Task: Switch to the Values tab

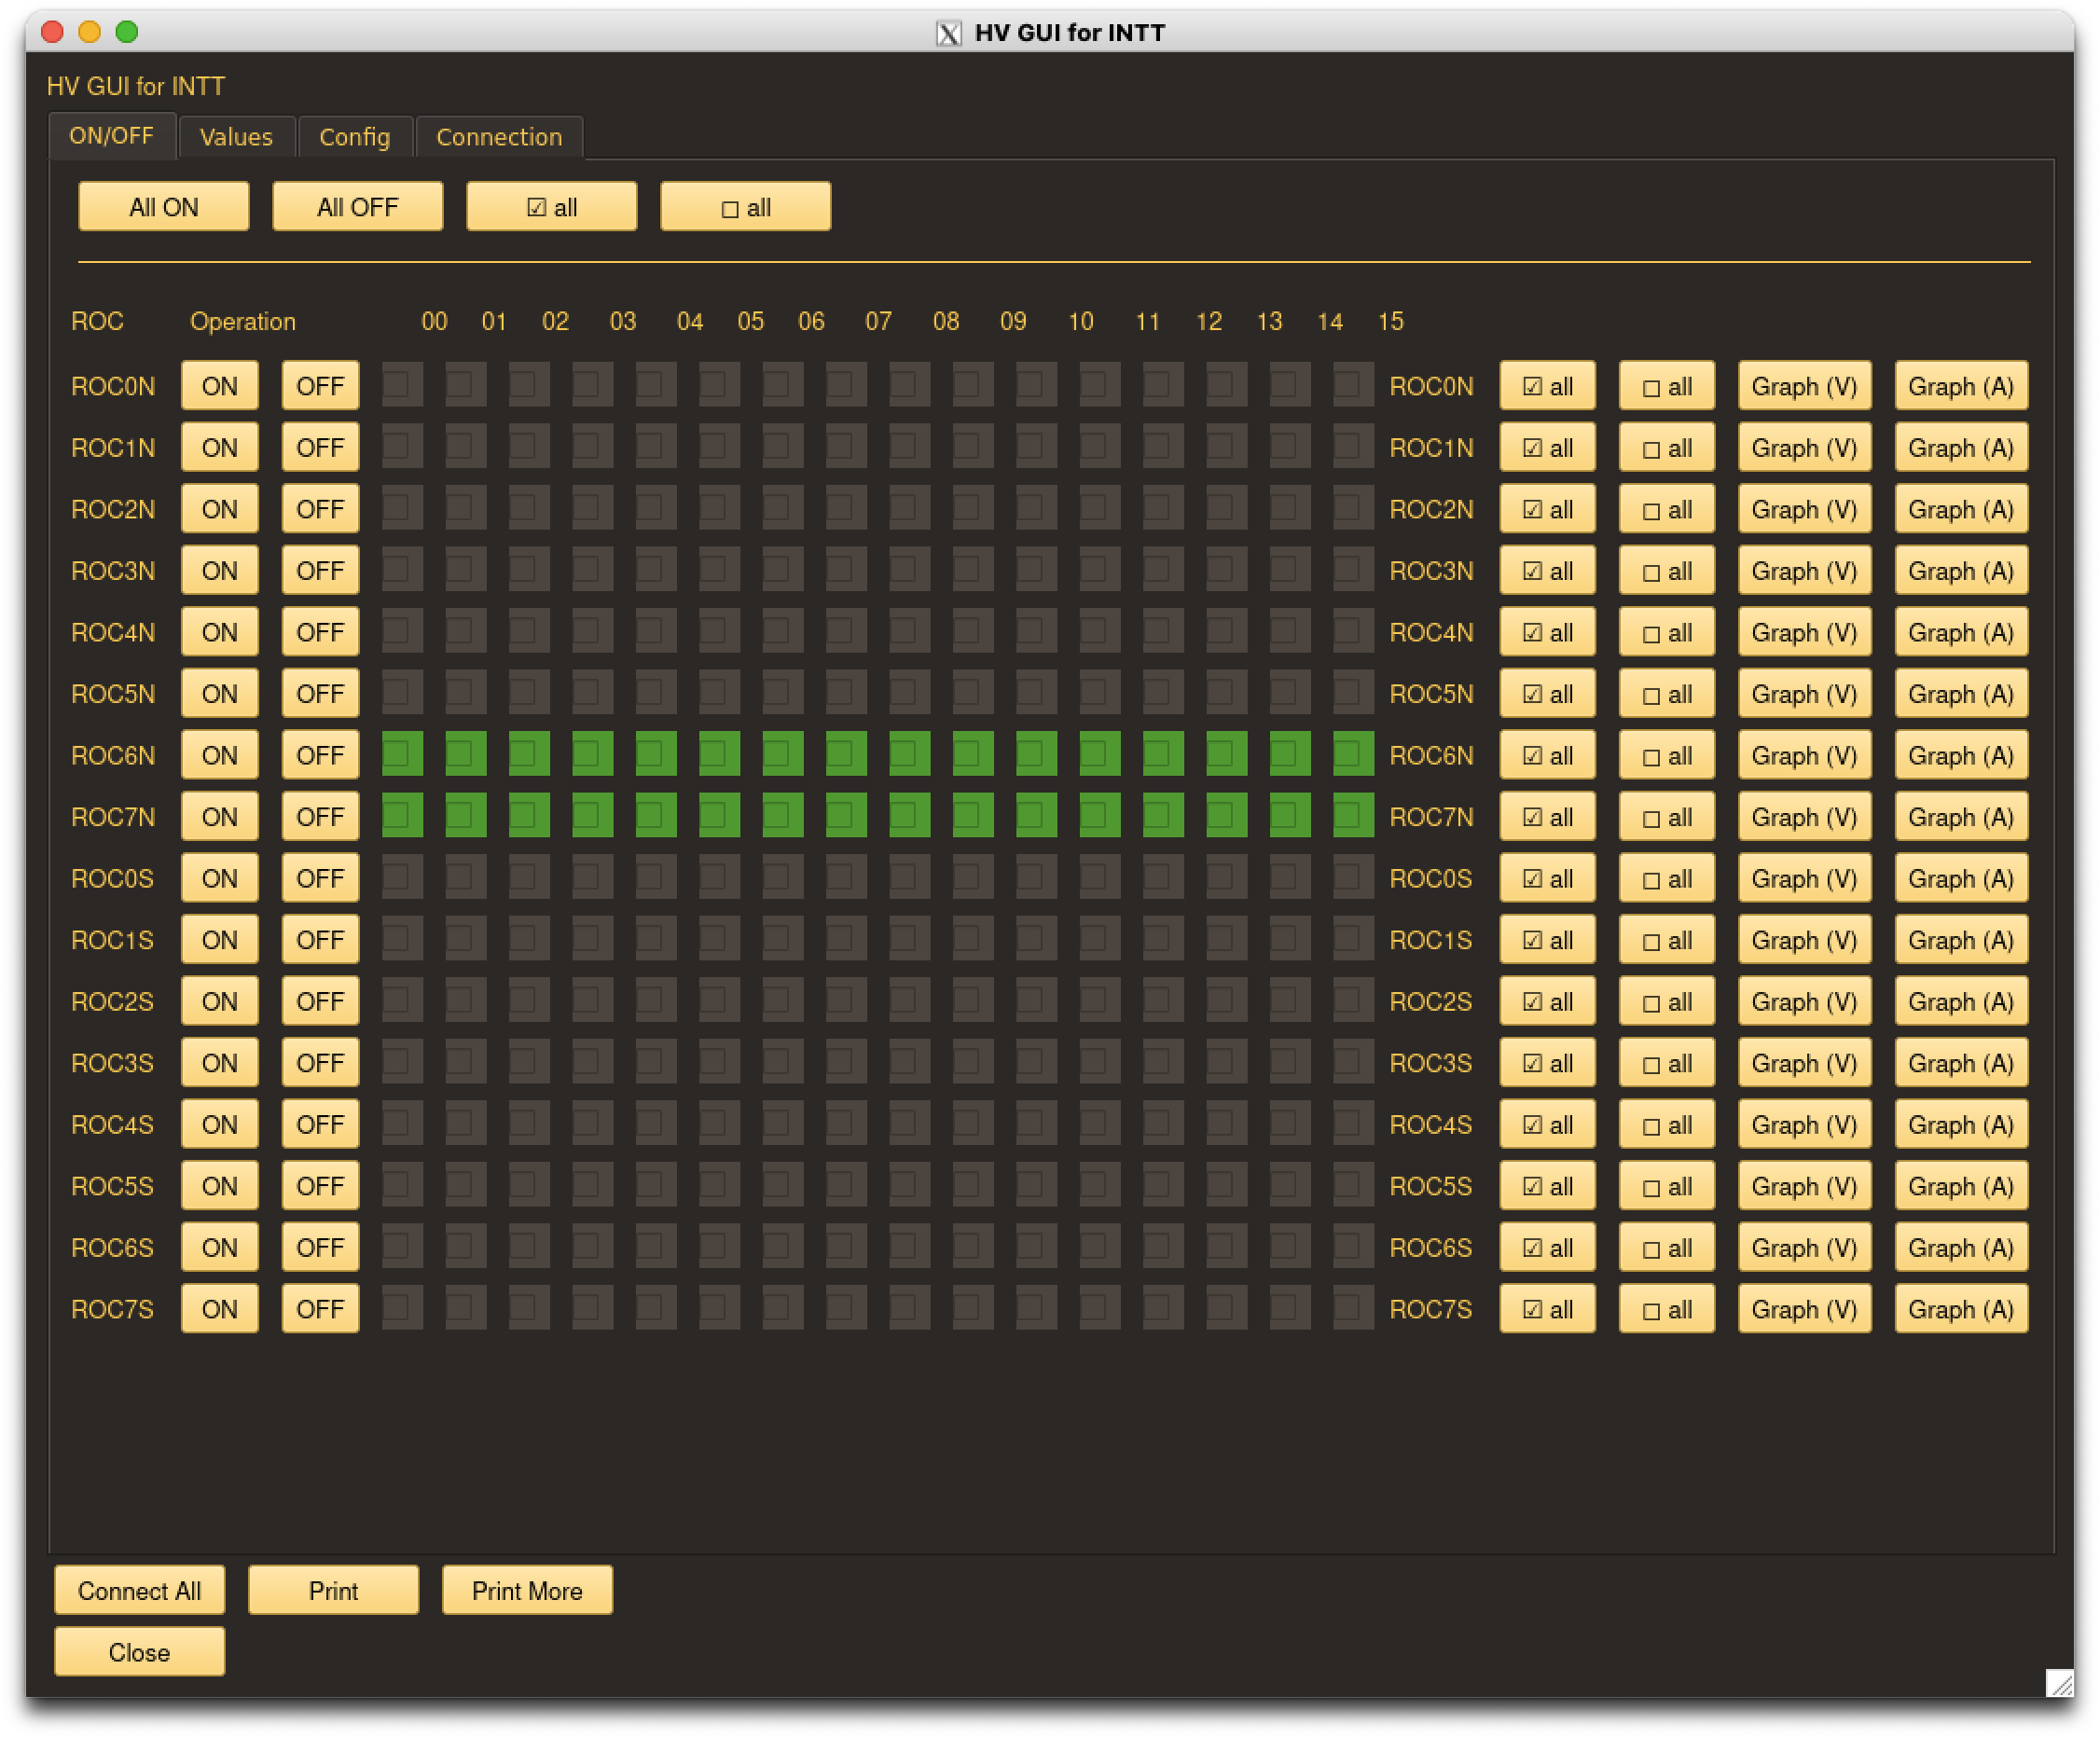Action: (x=236, y=137)
